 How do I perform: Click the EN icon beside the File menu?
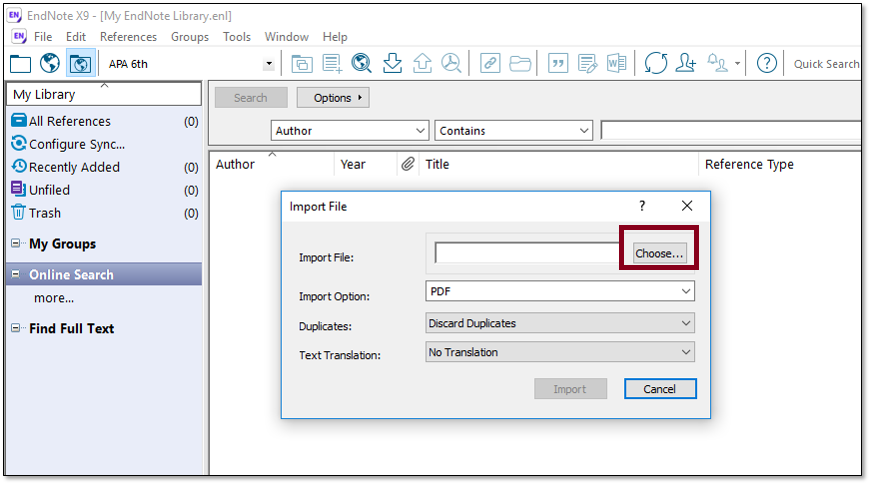[x=19, y=37]
